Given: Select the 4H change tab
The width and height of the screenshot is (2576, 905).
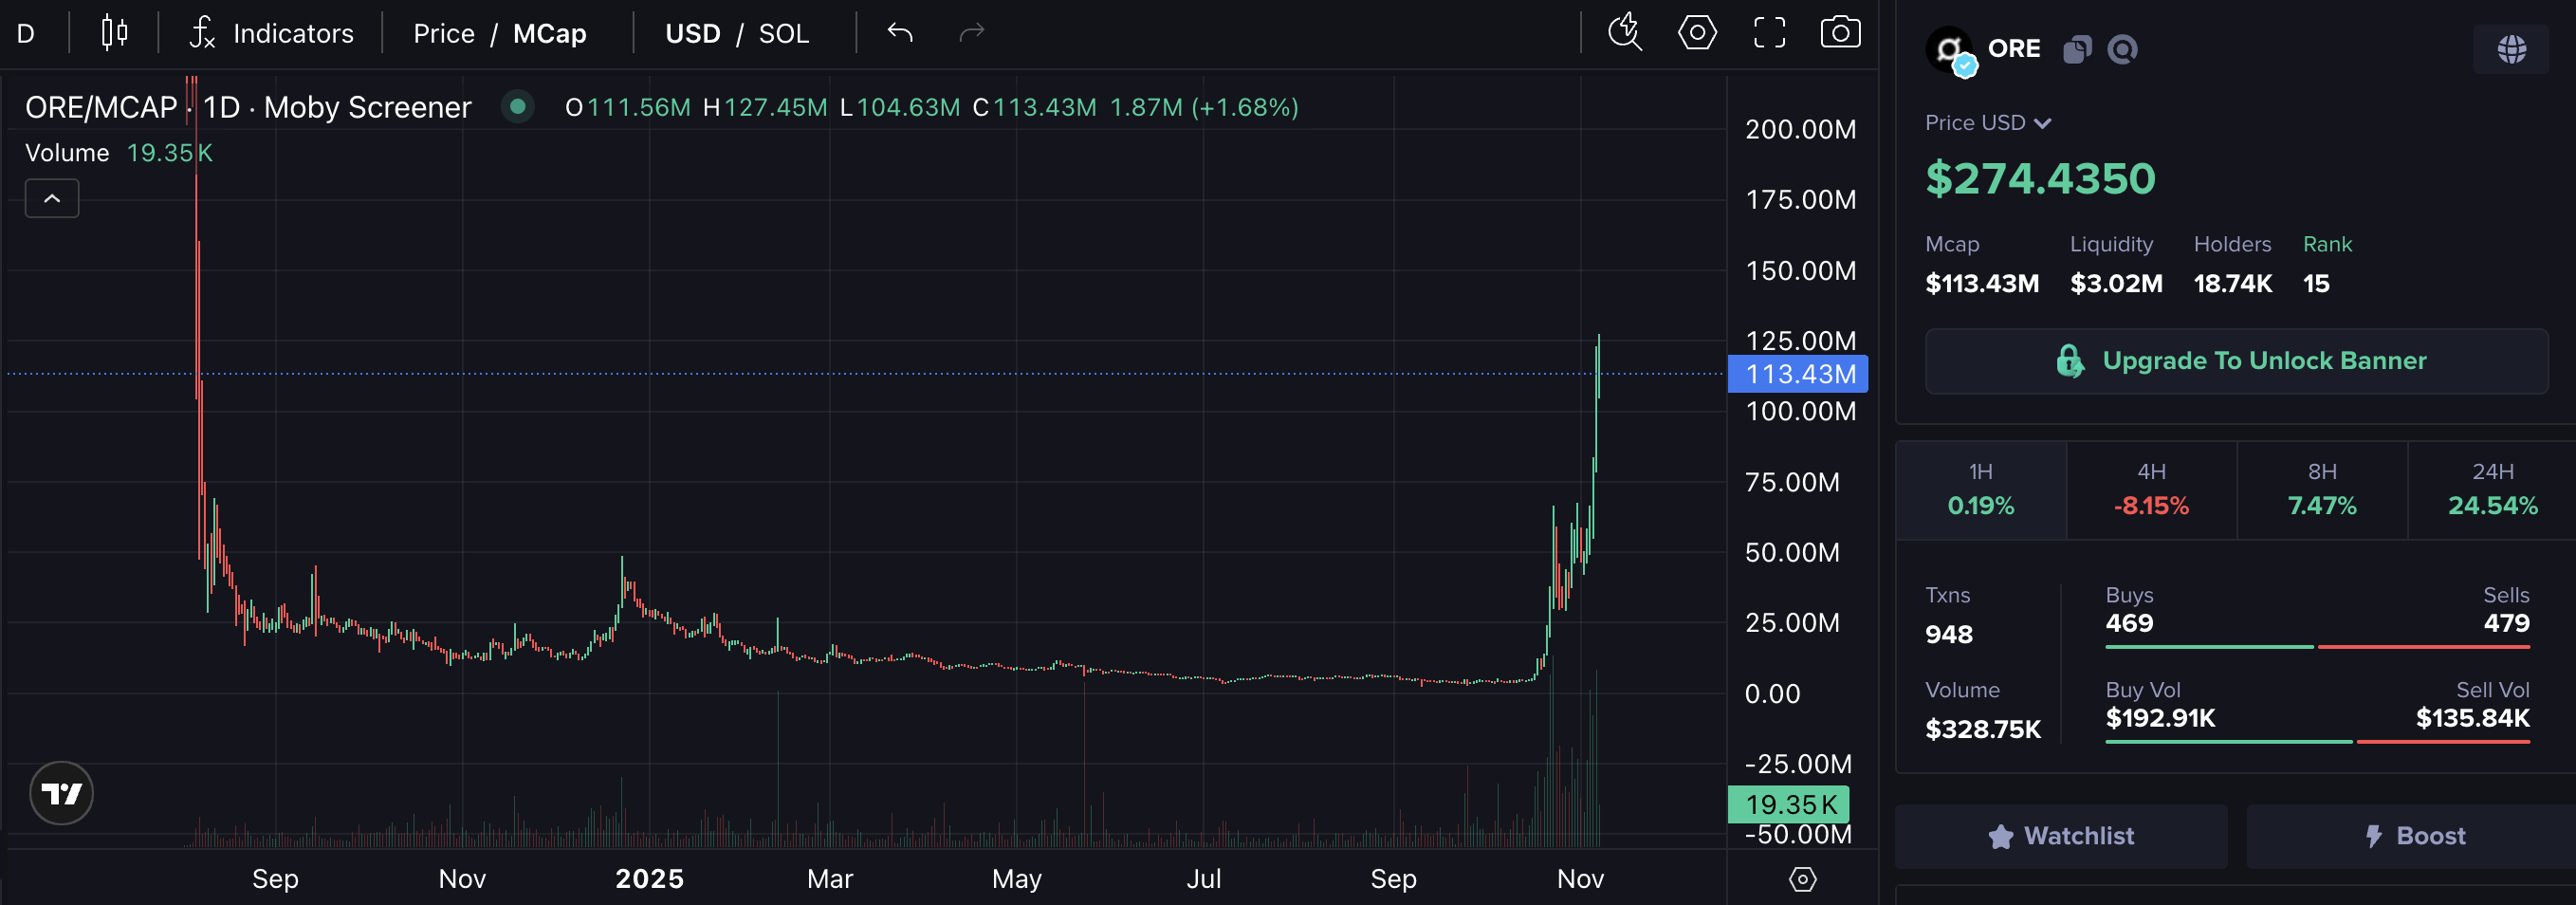Looking at the screenshot, I should point(2151,489).
